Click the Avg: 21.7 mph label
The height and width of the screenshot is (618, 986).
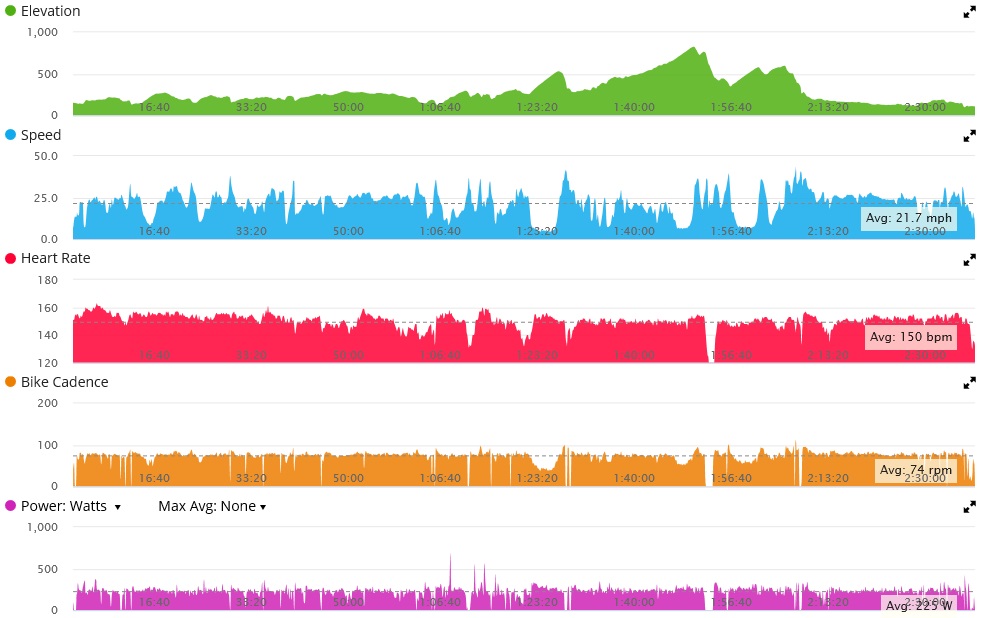click(x=909, y=218)
